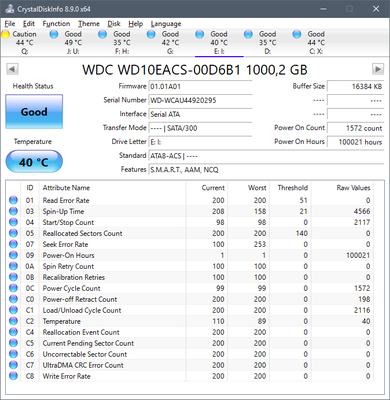The image size is (390, 400).
Task: Click status icon for Power-On Hours row
Action: click(13, 255)
